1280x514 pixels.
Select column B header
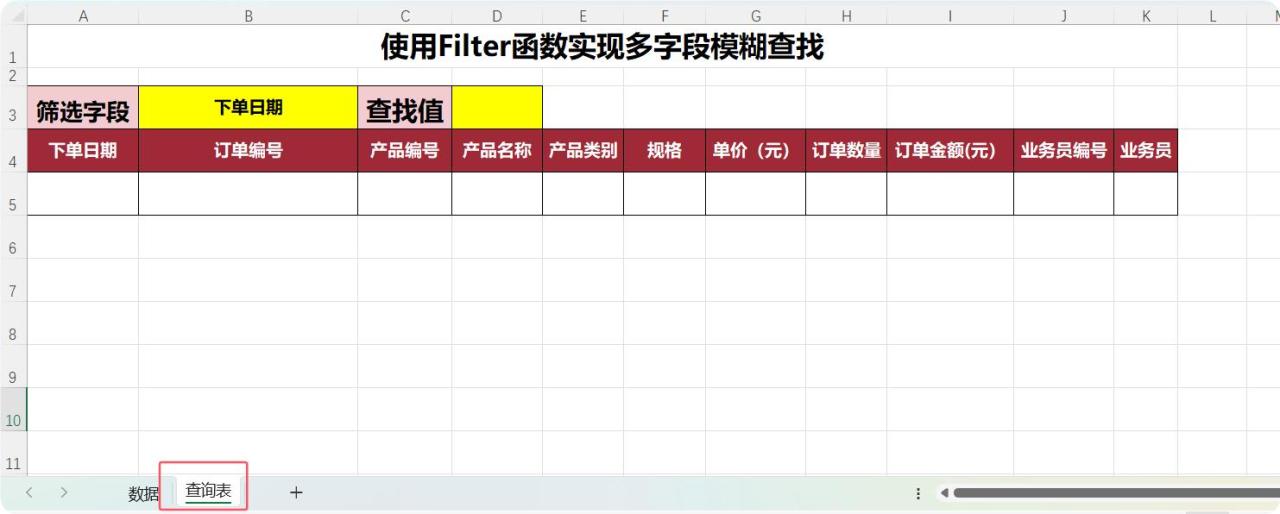(248, 15)
